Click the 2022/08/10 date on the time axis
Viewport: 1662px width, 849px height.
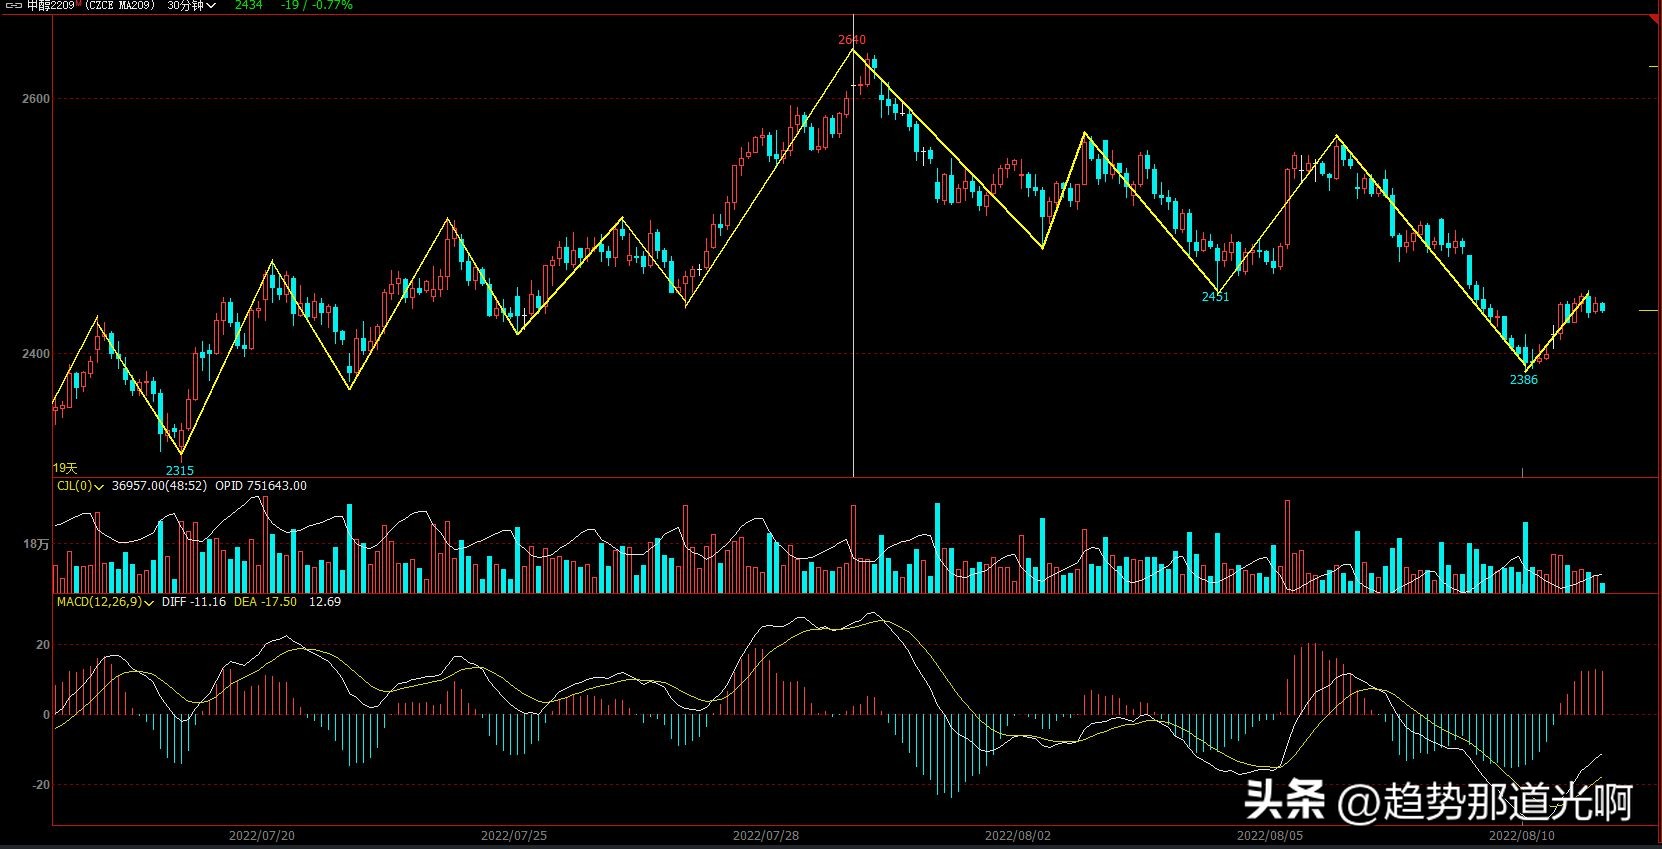tap(1522, 835)
